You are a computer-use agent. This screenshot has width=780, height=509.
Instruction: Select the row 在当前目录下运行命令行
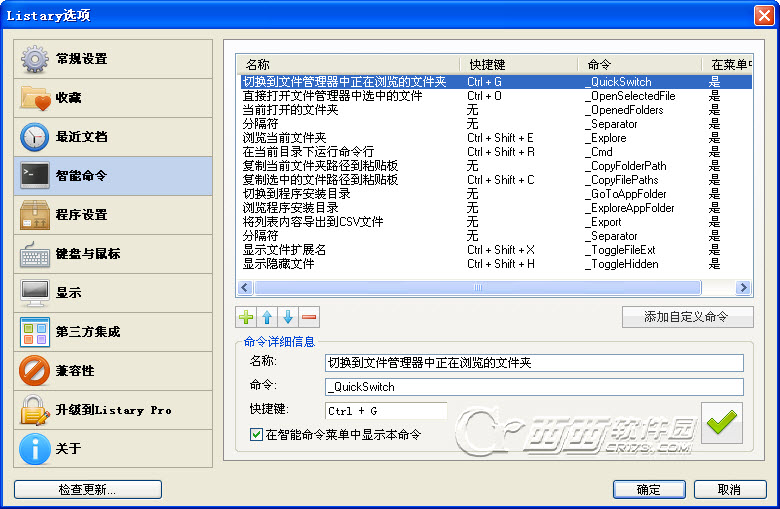(496, 152)
